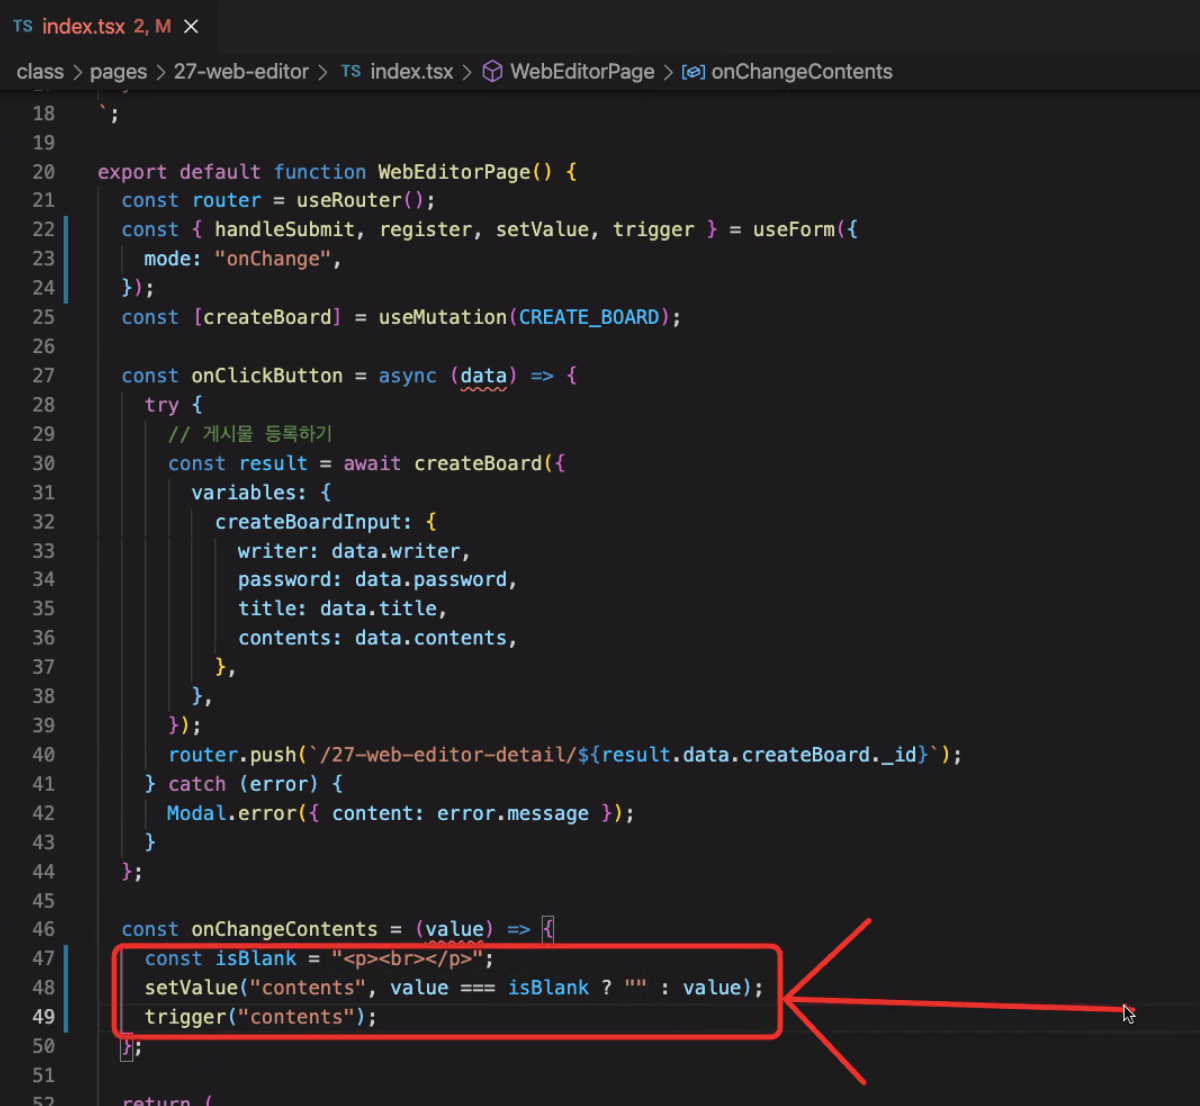Click line number 20 in gutter

(44, 172)
